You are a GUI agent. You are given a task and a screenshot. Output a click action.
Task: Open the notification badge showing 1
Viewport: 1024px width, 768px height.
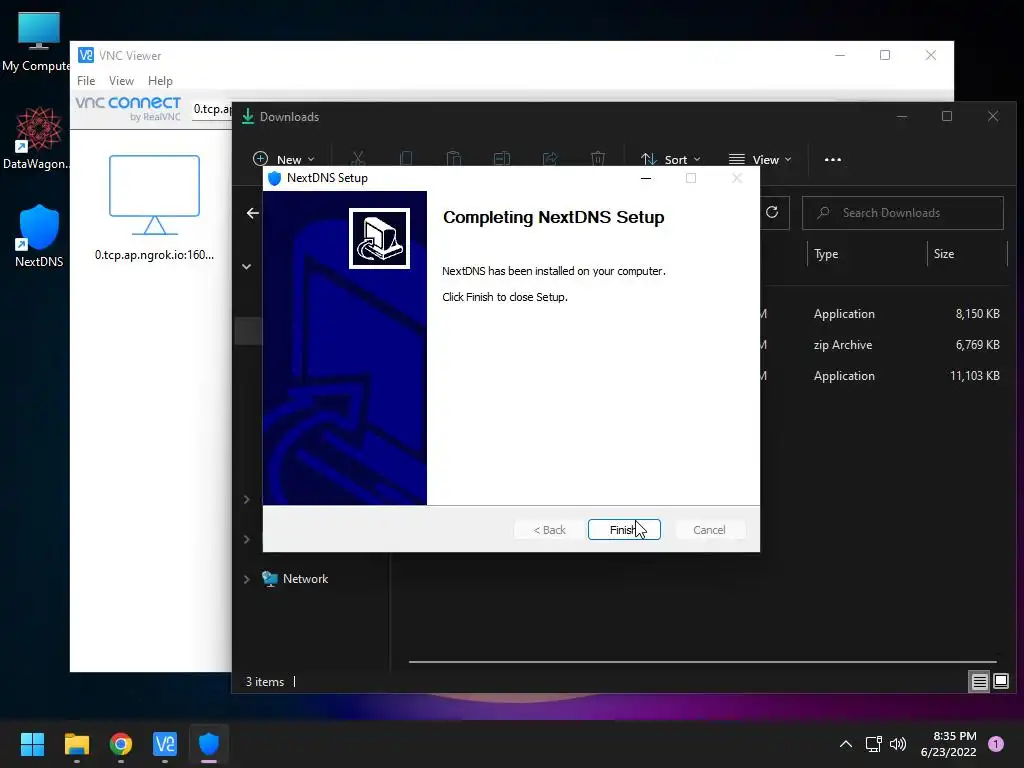coord(996,744)
